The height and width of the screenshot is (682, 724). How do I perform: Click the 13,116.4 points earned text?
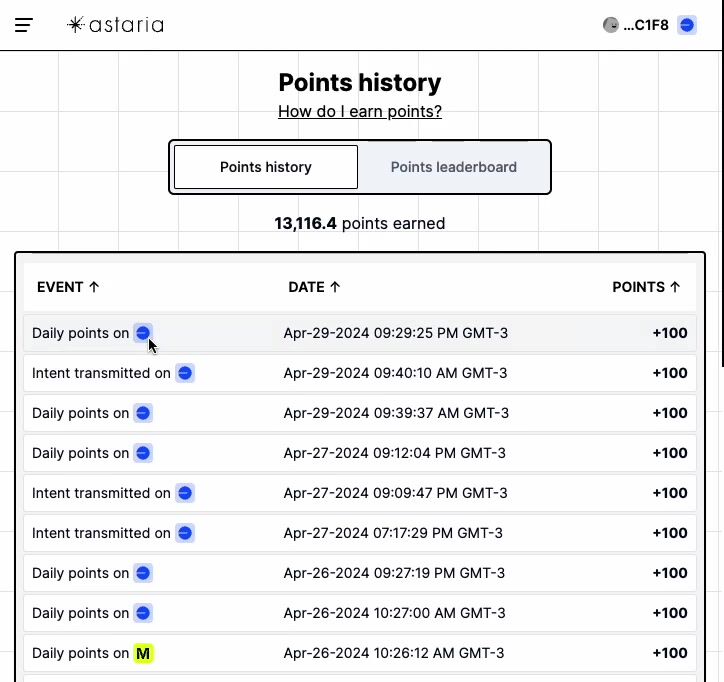pos(360,223)
